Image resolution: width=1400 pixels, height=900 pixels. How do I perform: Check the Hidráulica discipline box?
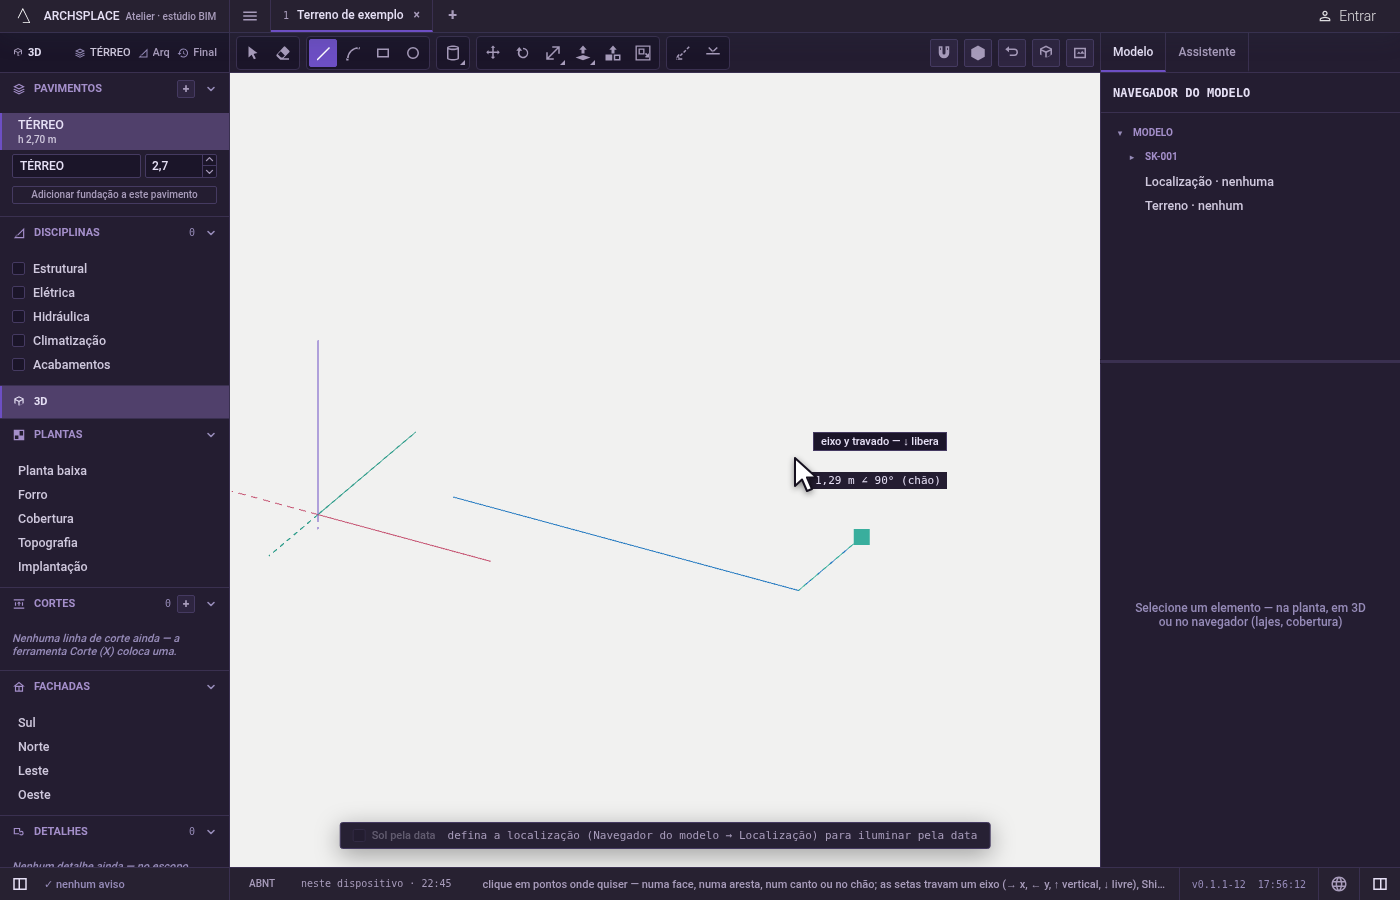(18, 316)
